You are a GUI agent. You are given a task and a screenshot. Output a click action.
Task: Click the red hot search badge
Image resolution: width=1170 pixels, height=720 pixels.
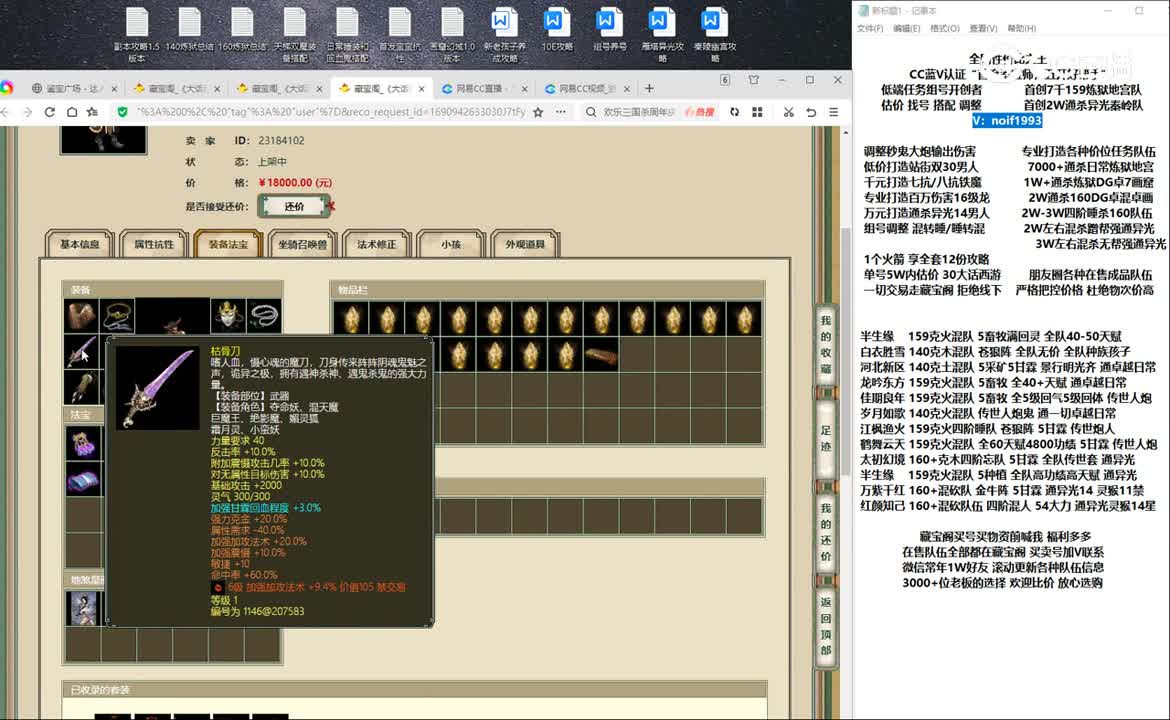click(x=700, y=112)
